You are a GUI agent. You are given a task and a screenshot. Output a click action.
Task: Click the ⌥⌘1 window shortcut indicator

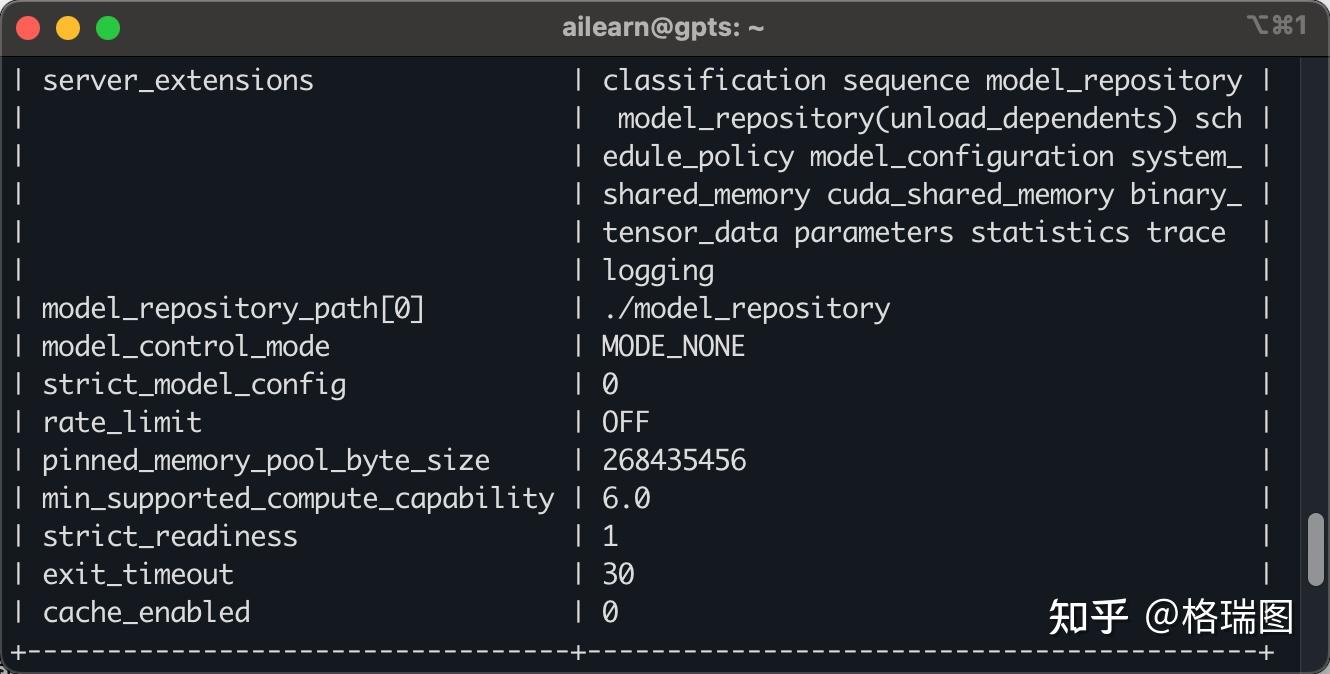point(1276,27)
